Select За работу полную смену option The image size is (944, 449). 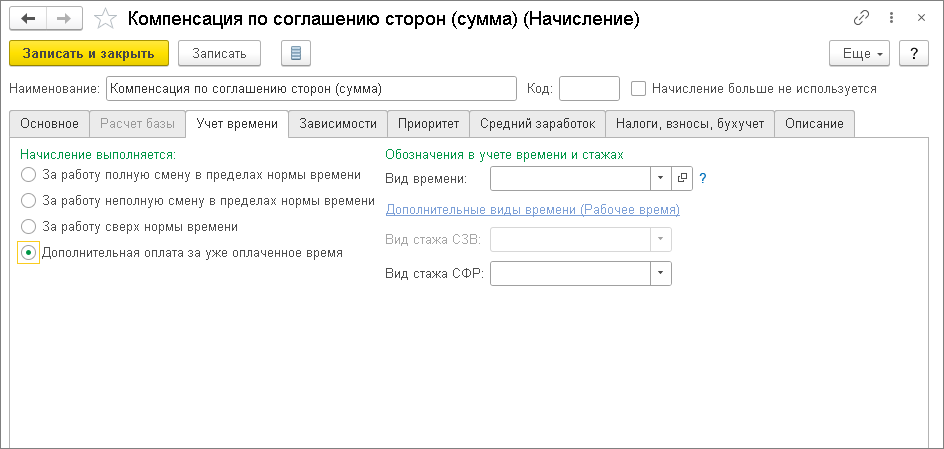click(28, 175)
